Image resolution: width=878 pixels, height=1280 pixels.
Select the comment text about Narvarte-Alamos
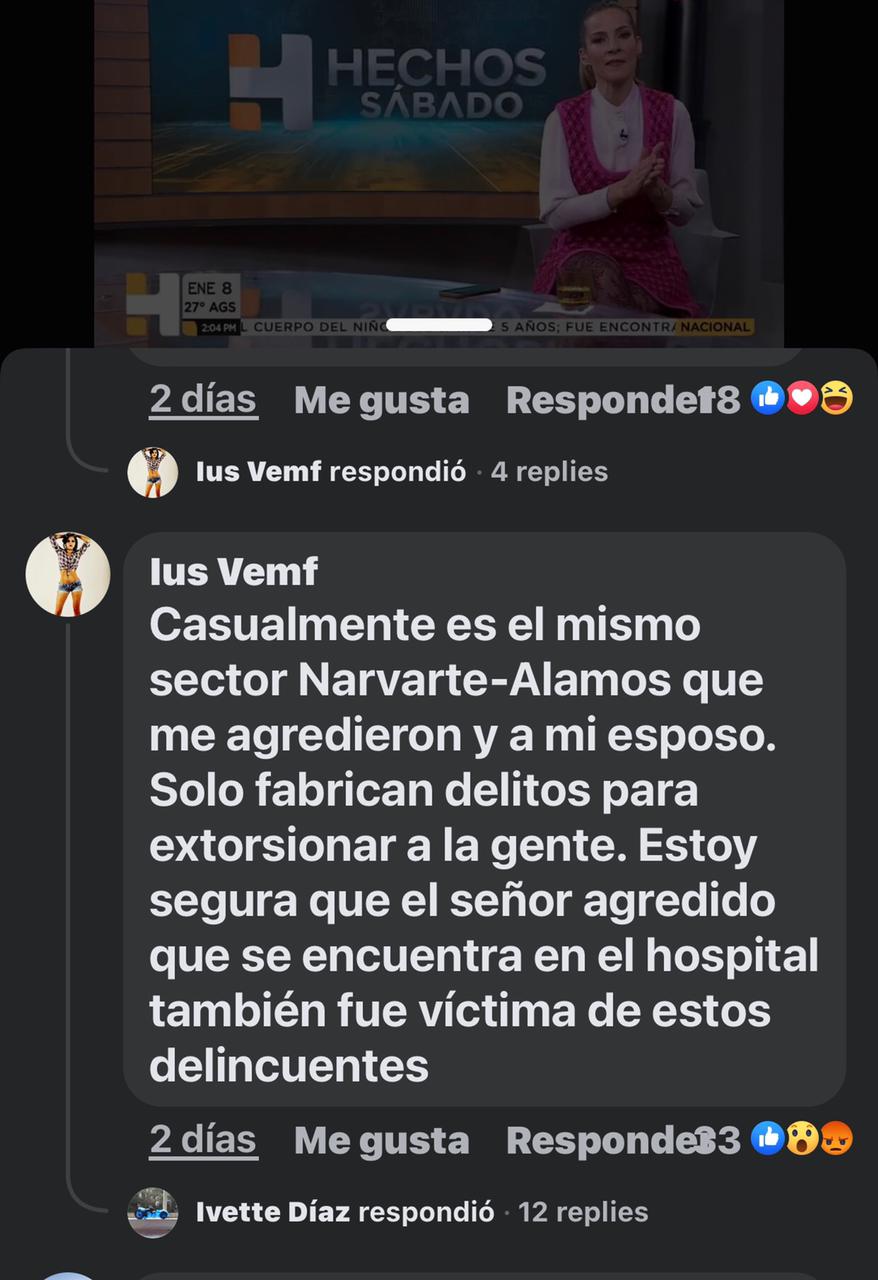484,846
